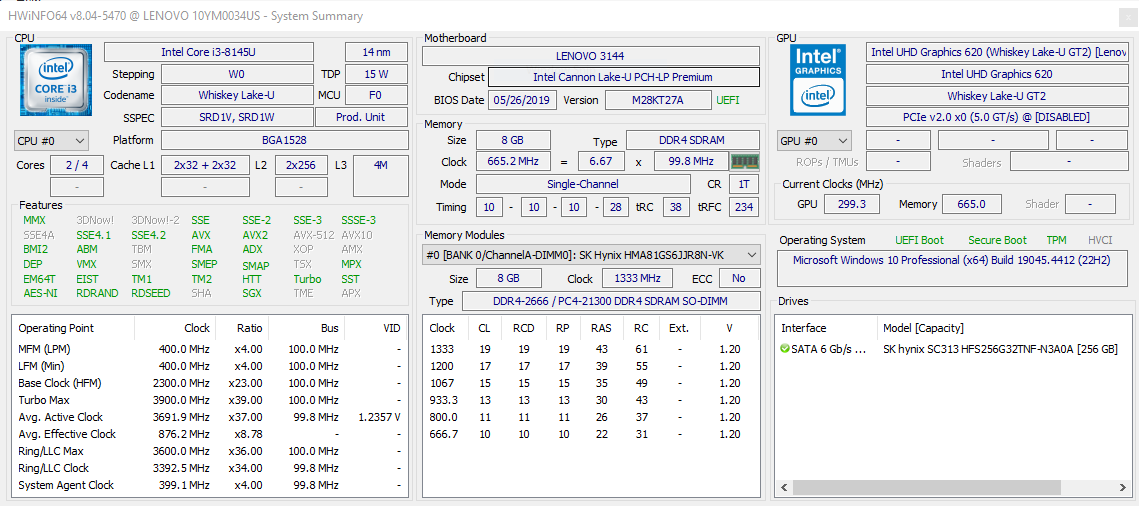Image resolution: width=1139 pixels, height=506 pixels.
Task: Click the right arrow of Drives scrollbar
Action: click(1125, 487)
